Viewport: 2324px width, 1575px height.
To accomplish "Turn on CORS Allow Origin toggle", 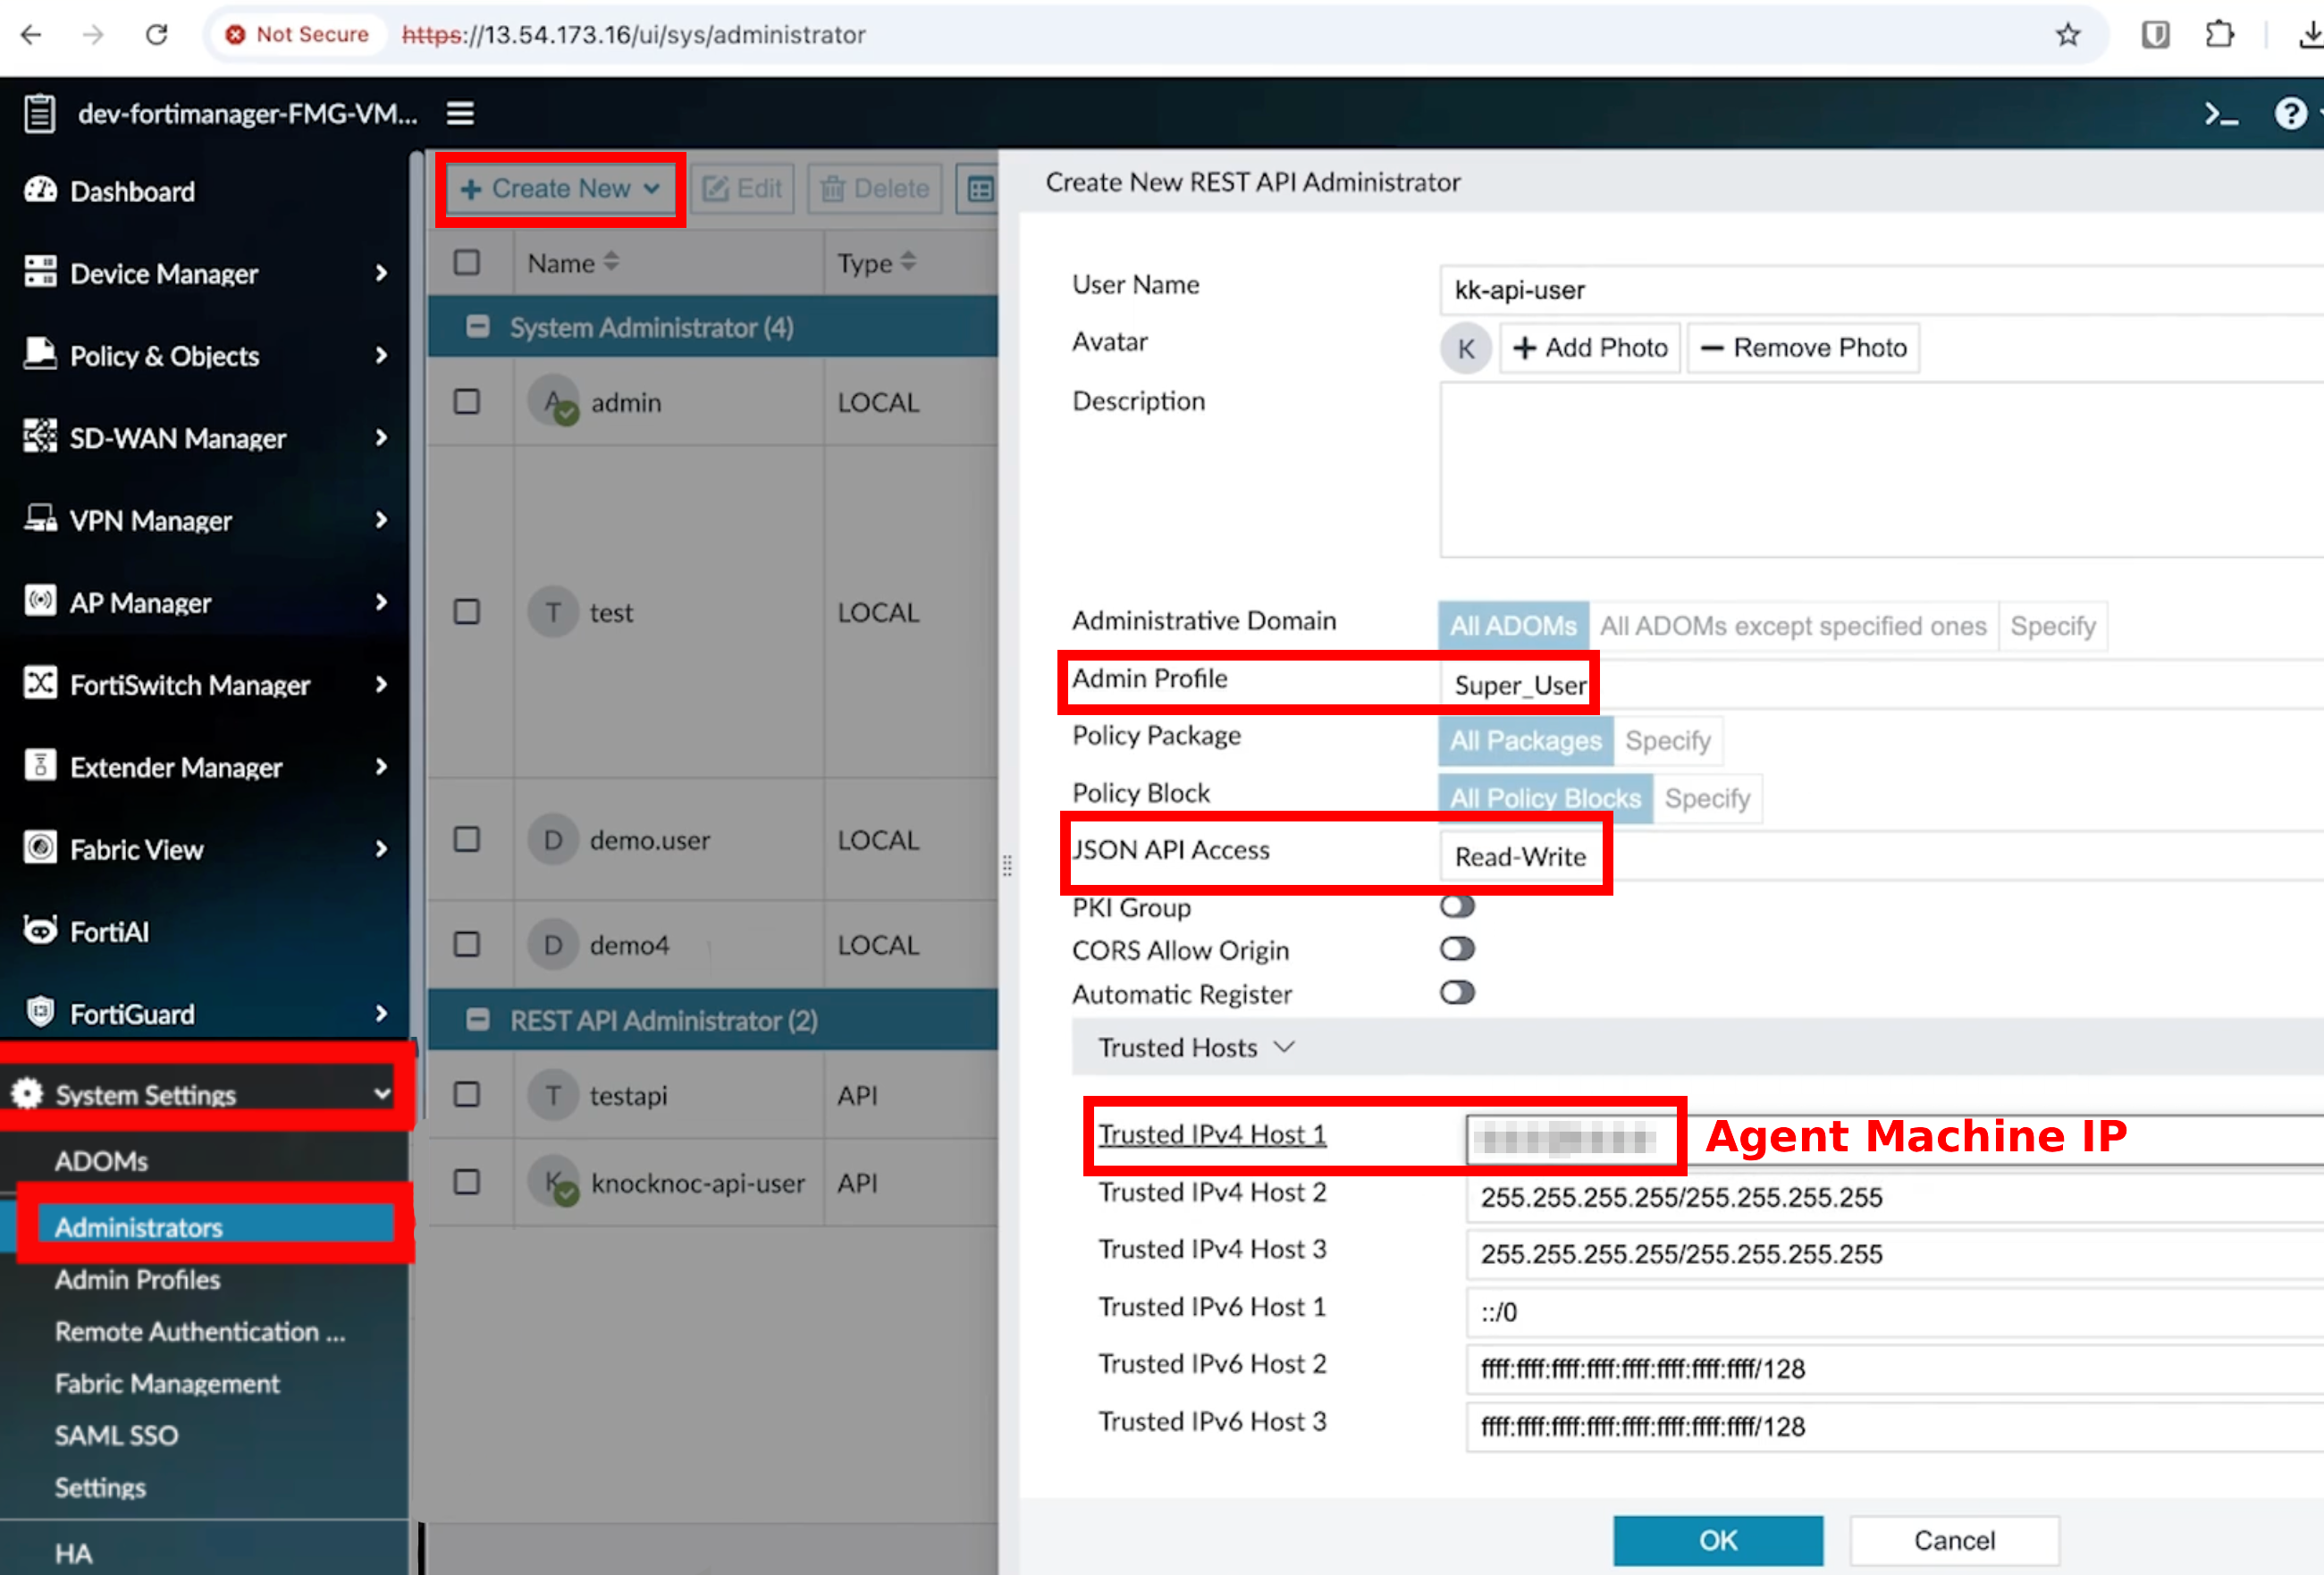I will pos(1457,949).
